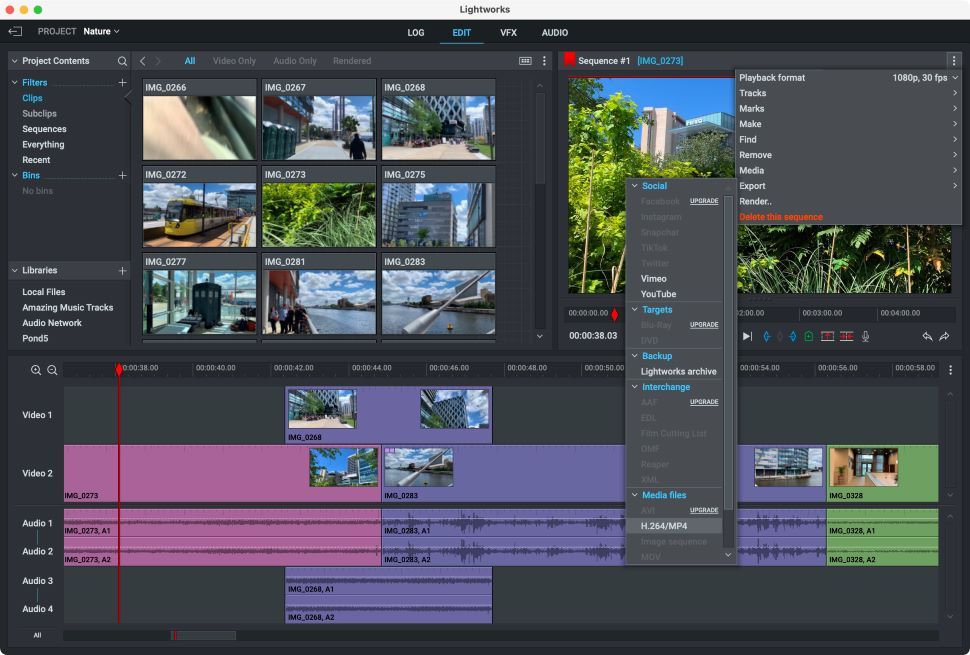Switch to the VFX tab
The image size is (970, 655).
509,32
